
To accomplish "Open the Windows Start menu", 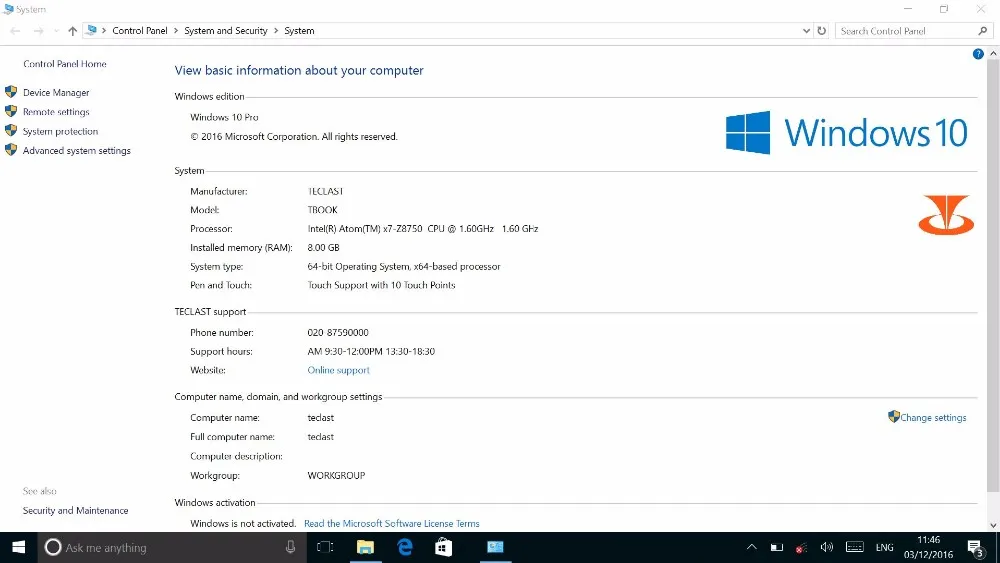I will click(18, 547).
